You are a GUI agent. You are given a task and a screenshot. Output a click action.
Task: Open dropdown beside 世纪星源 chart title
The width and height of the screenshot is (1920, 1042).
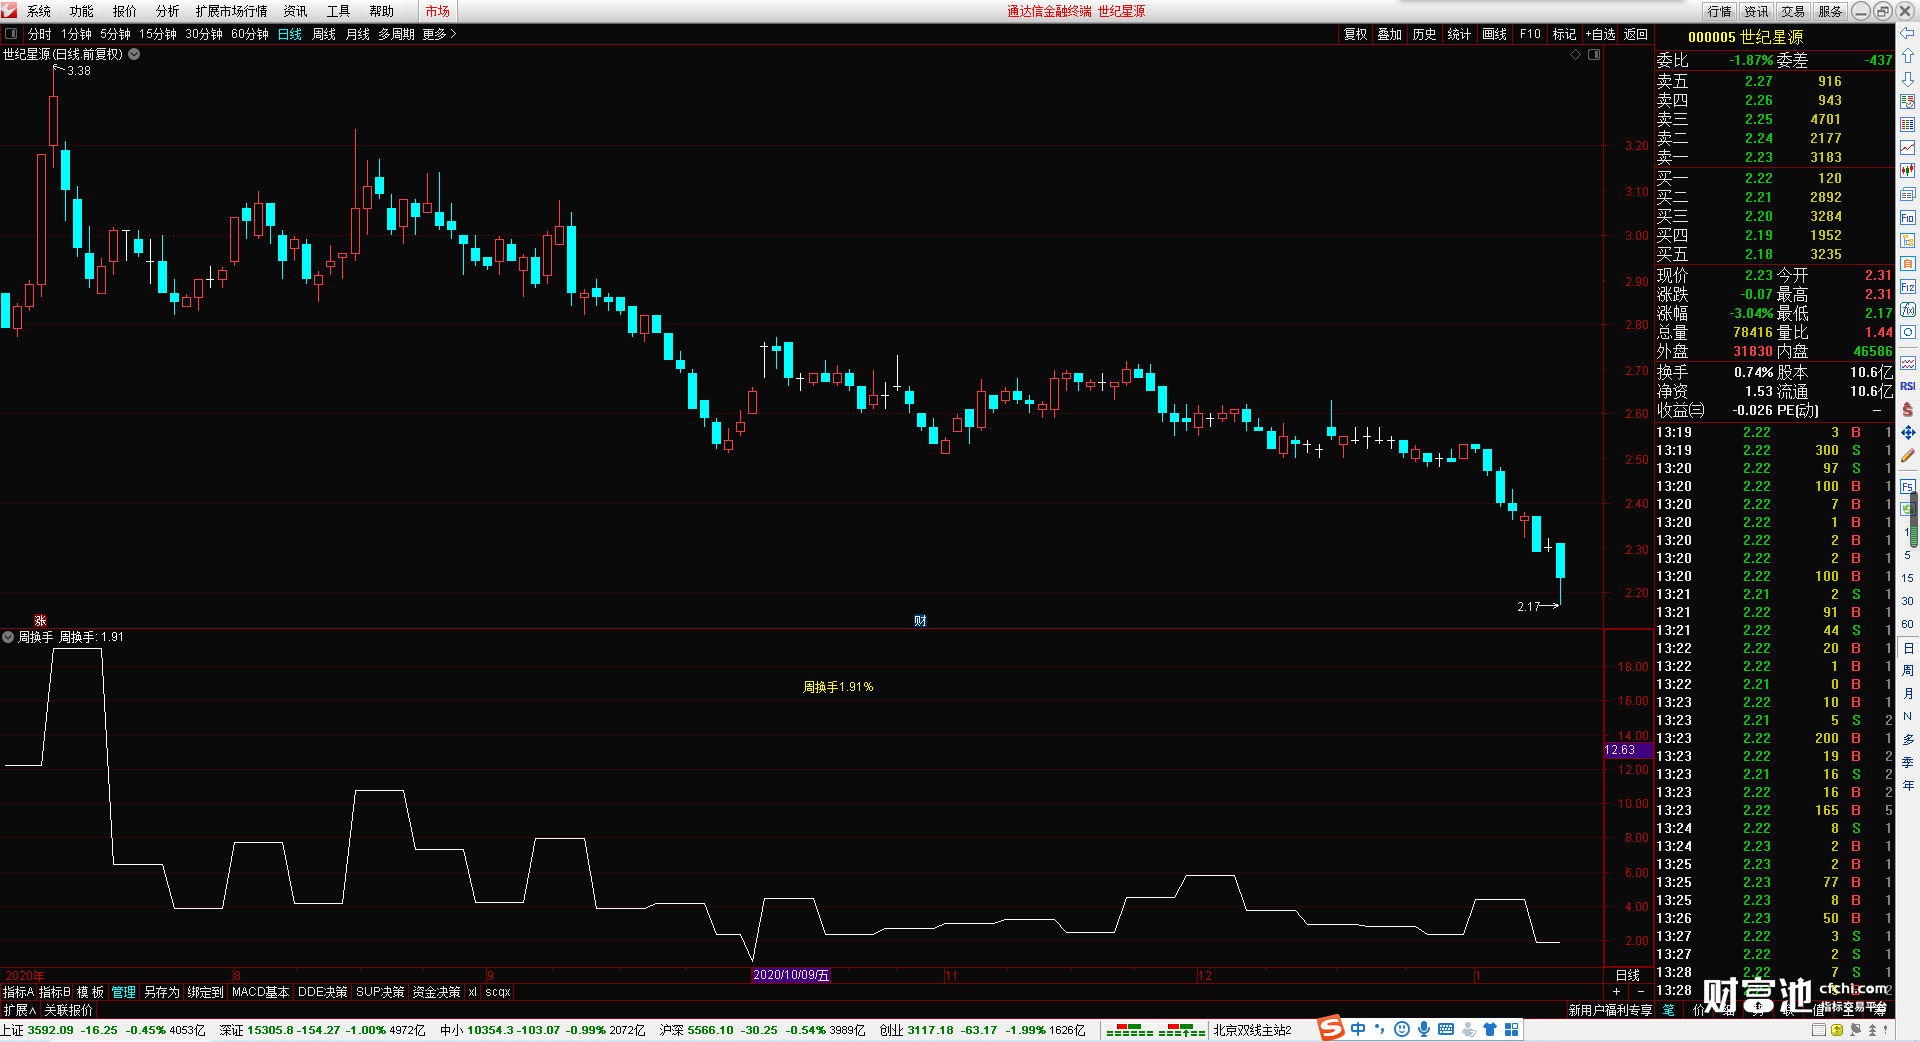134,54
